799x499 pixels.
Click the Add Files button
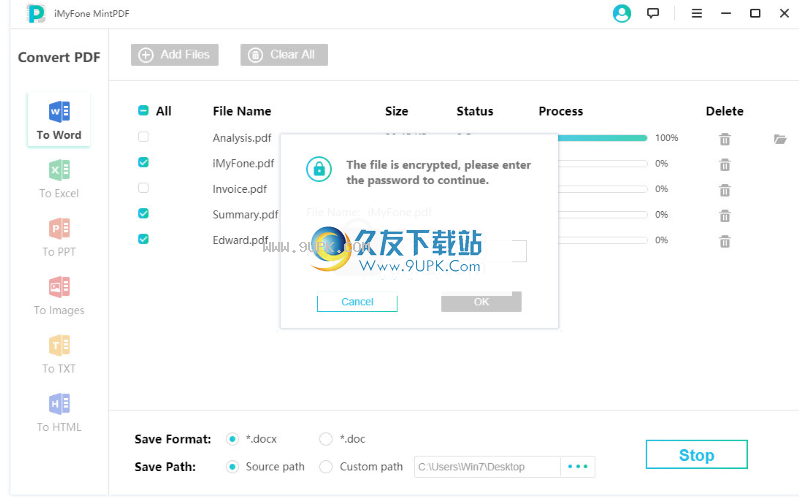[175, 55]
